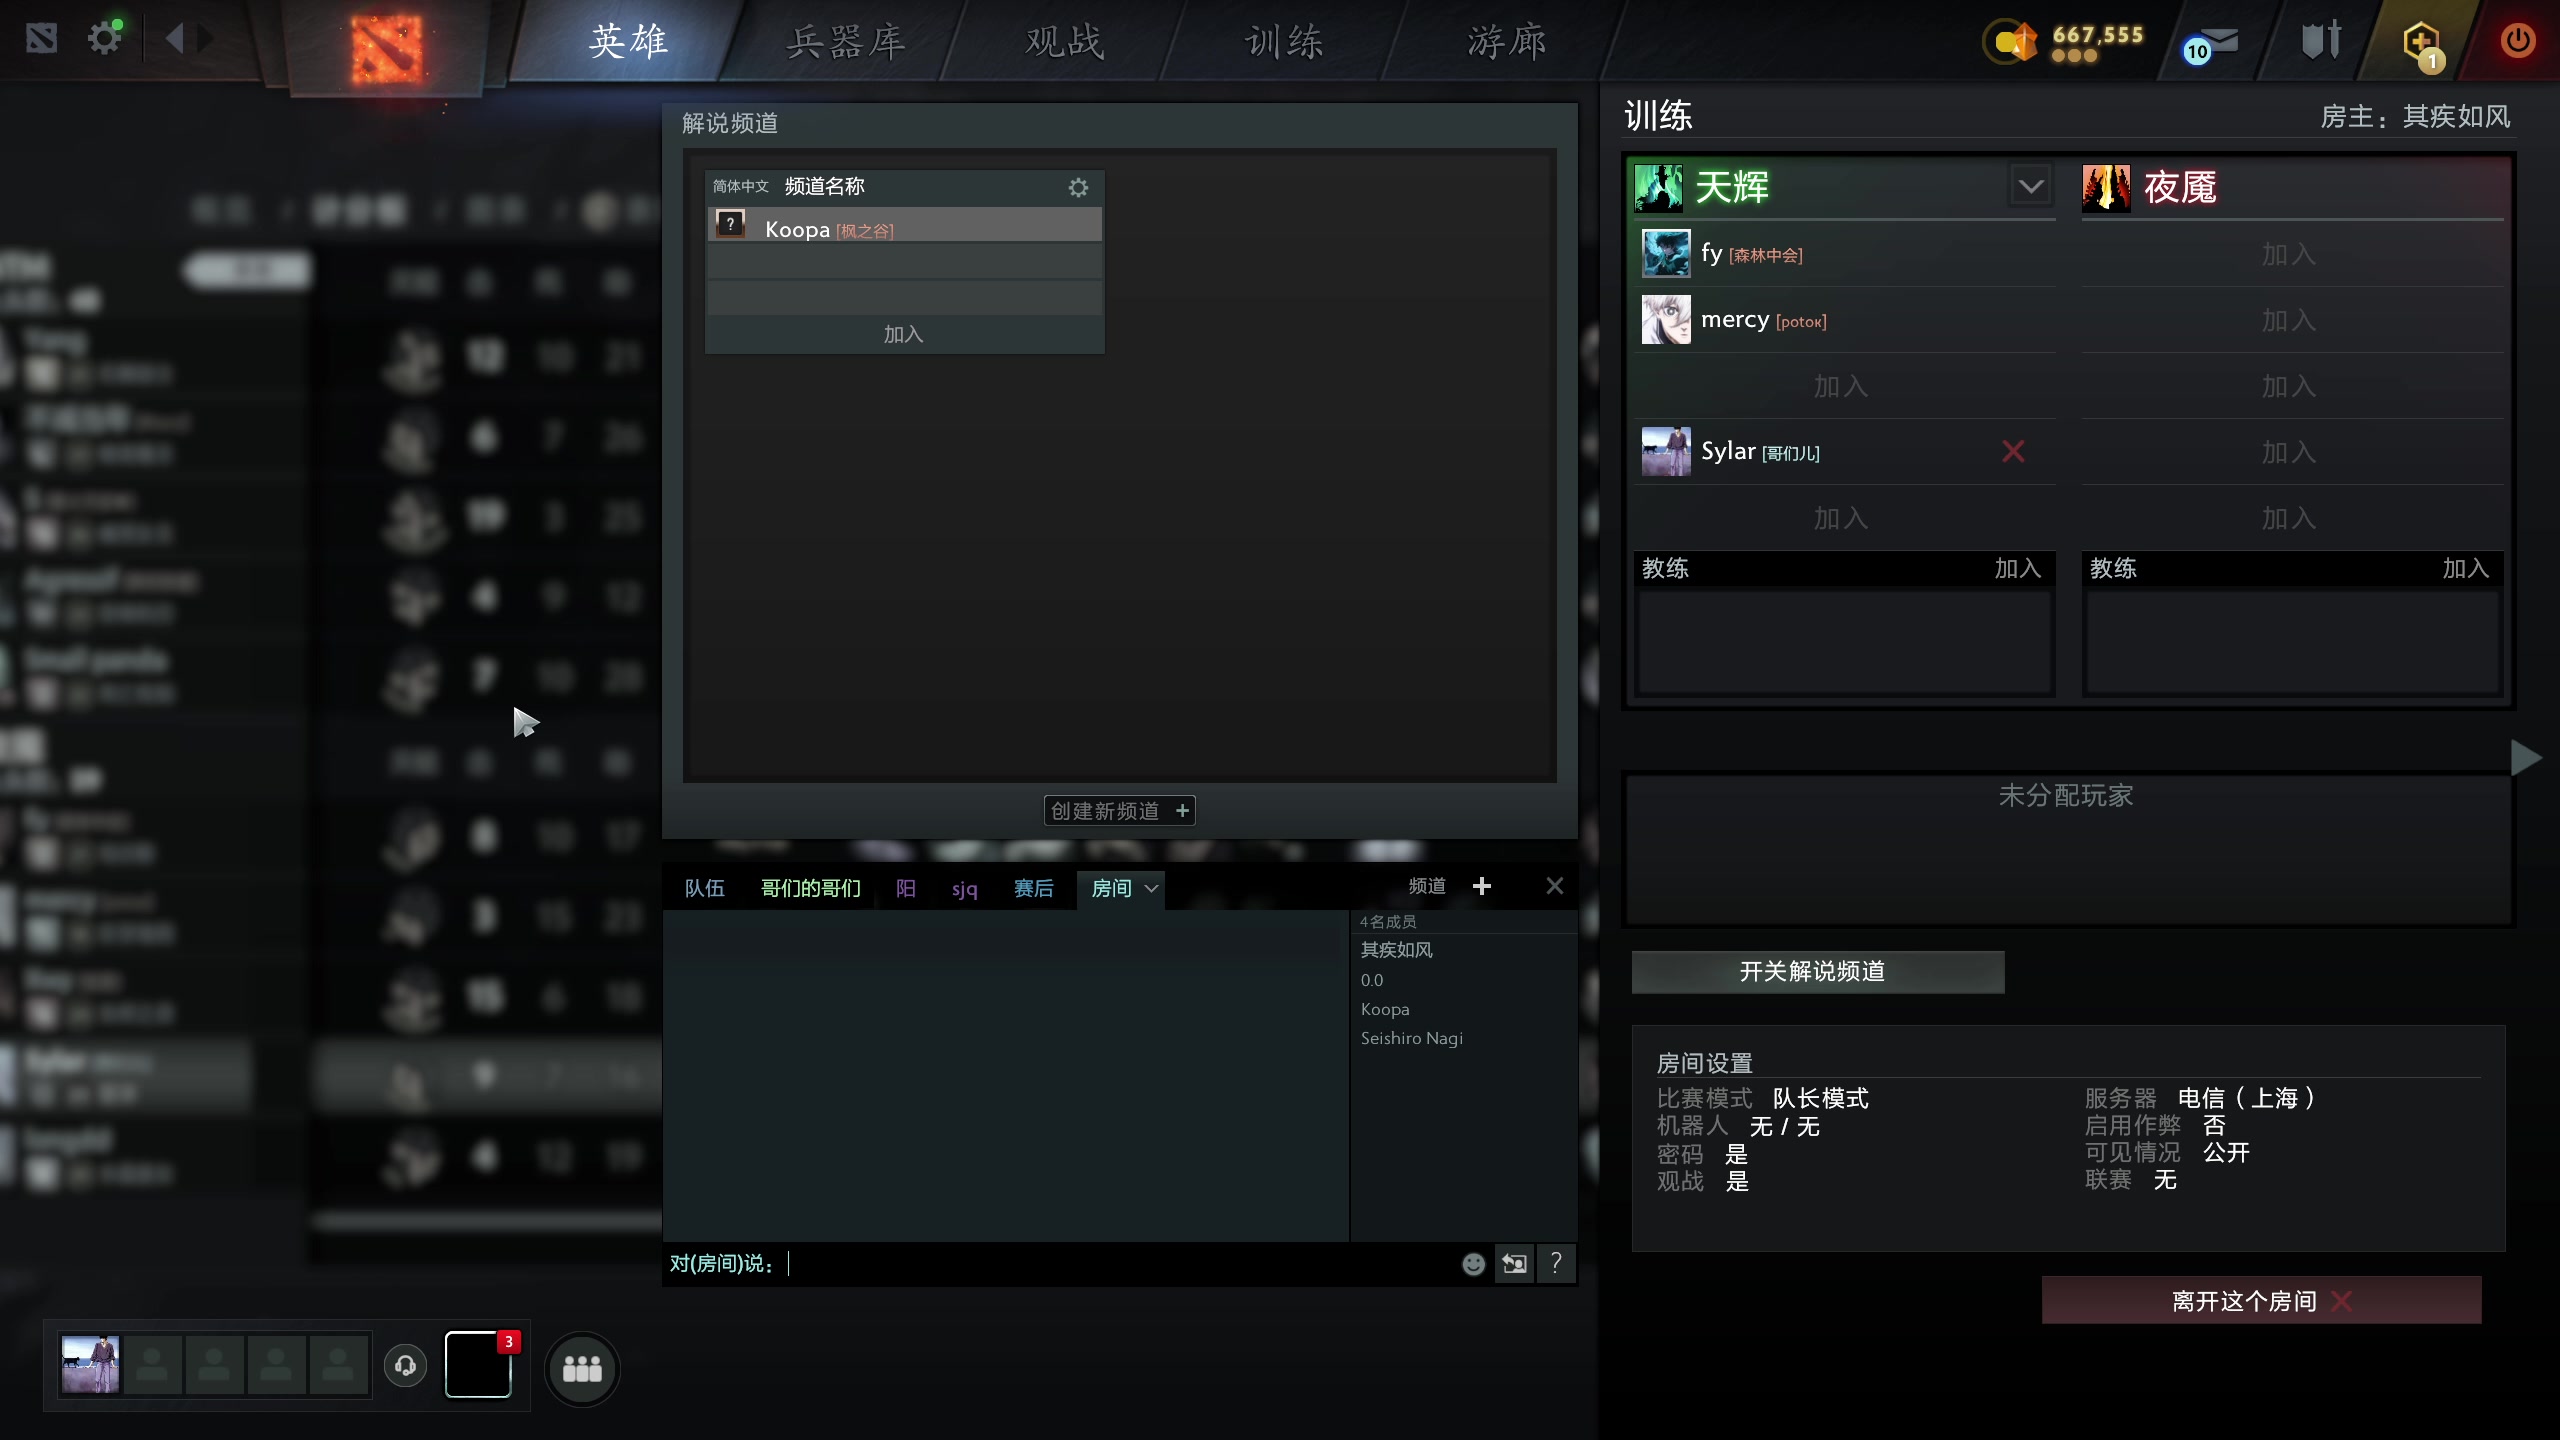Expand the 房间 chat tab dropdown
2560x1440 pixels.
pyautogui.click(x=1152, y=889)
